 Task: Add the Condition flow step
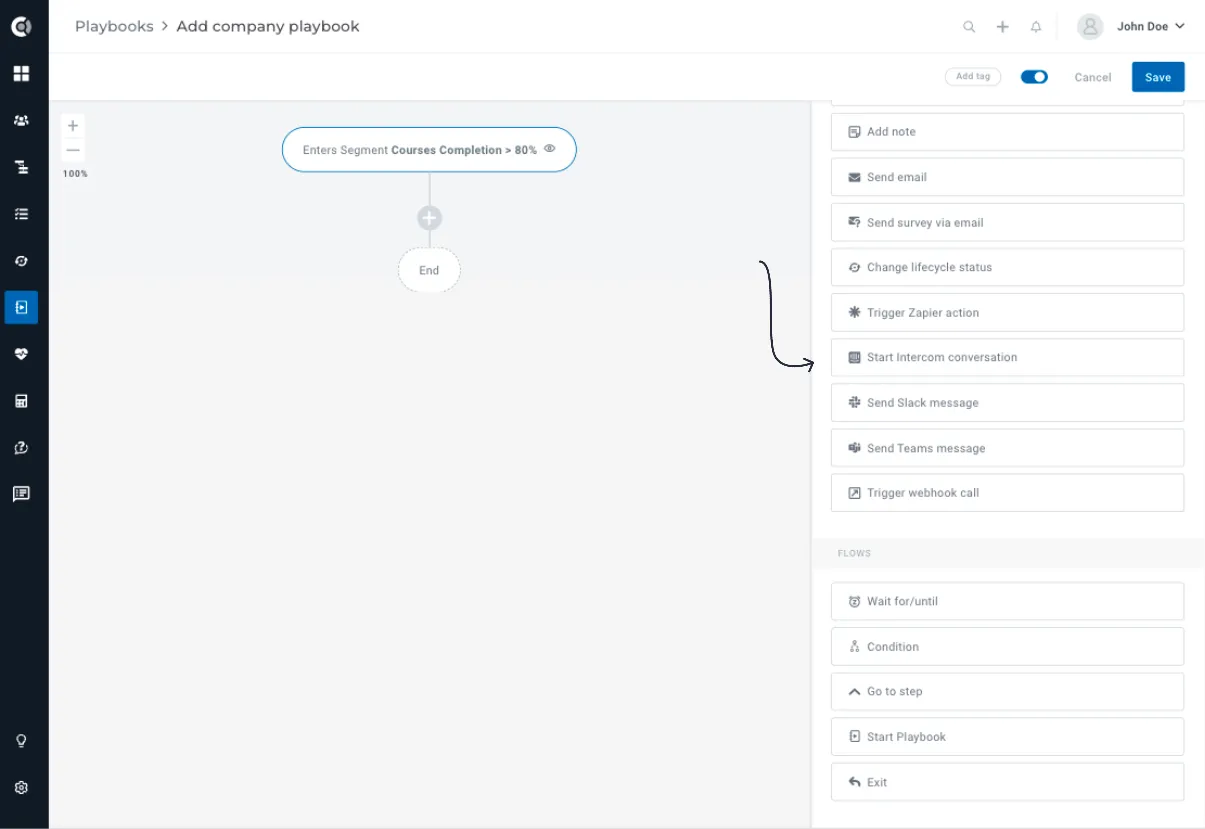(x=1007, y=646)
